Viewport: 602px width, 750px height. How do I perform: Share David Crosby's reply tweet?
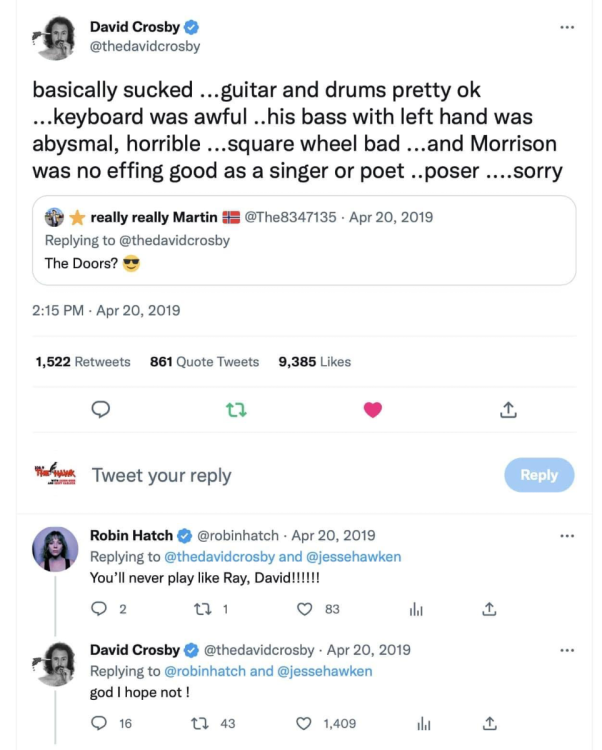tap(489, 723)
